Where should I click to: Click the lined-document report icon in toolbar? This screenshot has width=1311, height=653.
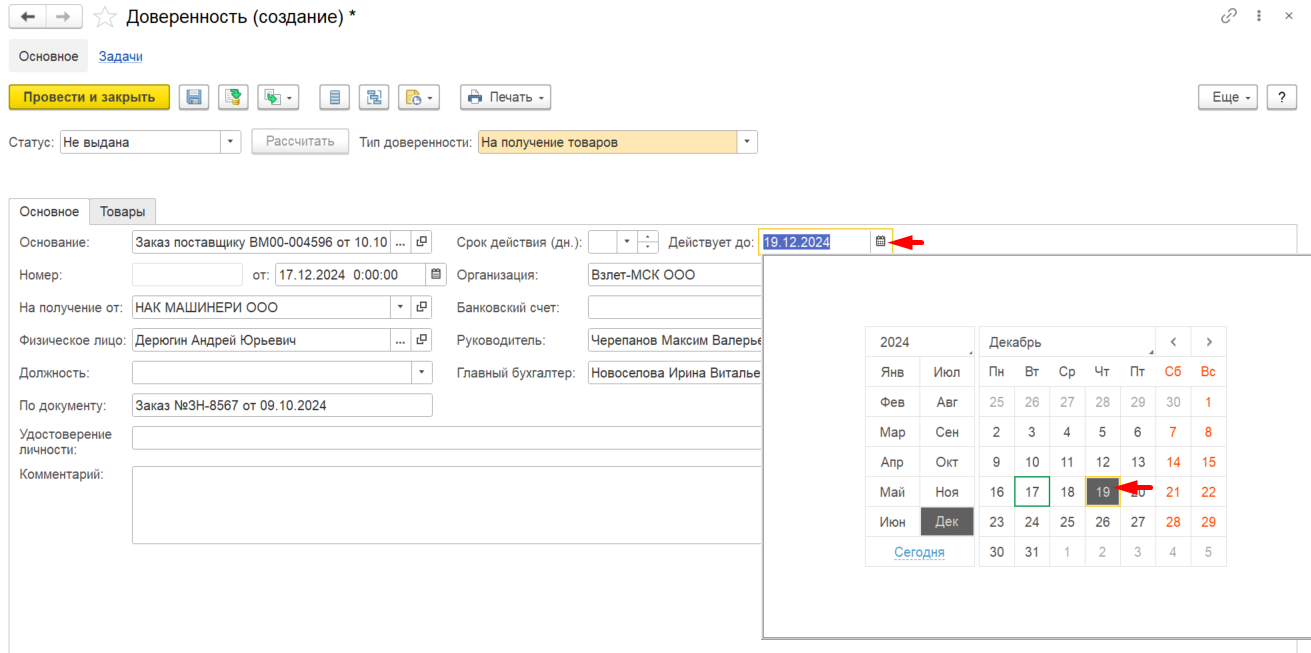point(335,97)
